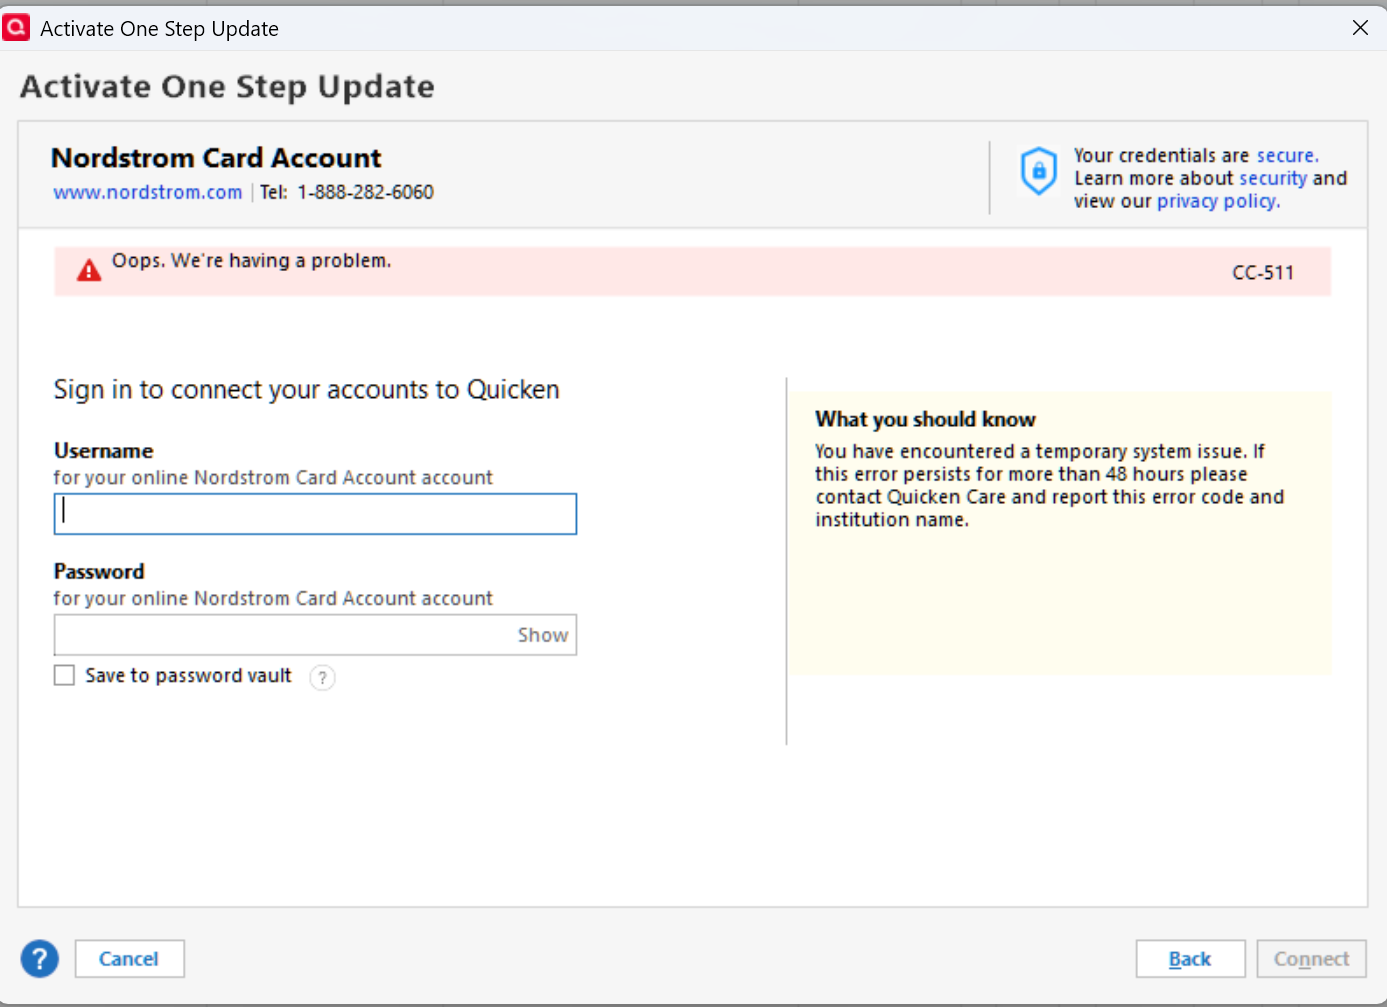
Task: Close the Activate One Step Update dialog
Action: [1360, 28]
